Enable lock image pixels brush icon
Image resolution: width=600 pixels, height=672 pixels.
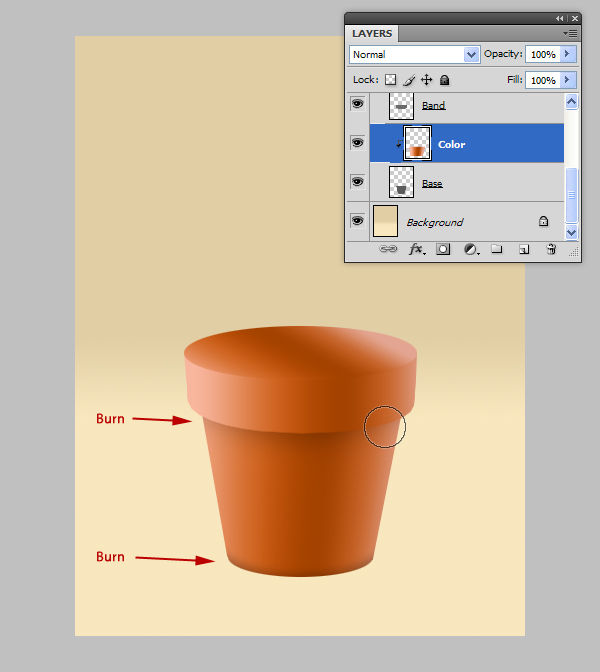[408, 80]
